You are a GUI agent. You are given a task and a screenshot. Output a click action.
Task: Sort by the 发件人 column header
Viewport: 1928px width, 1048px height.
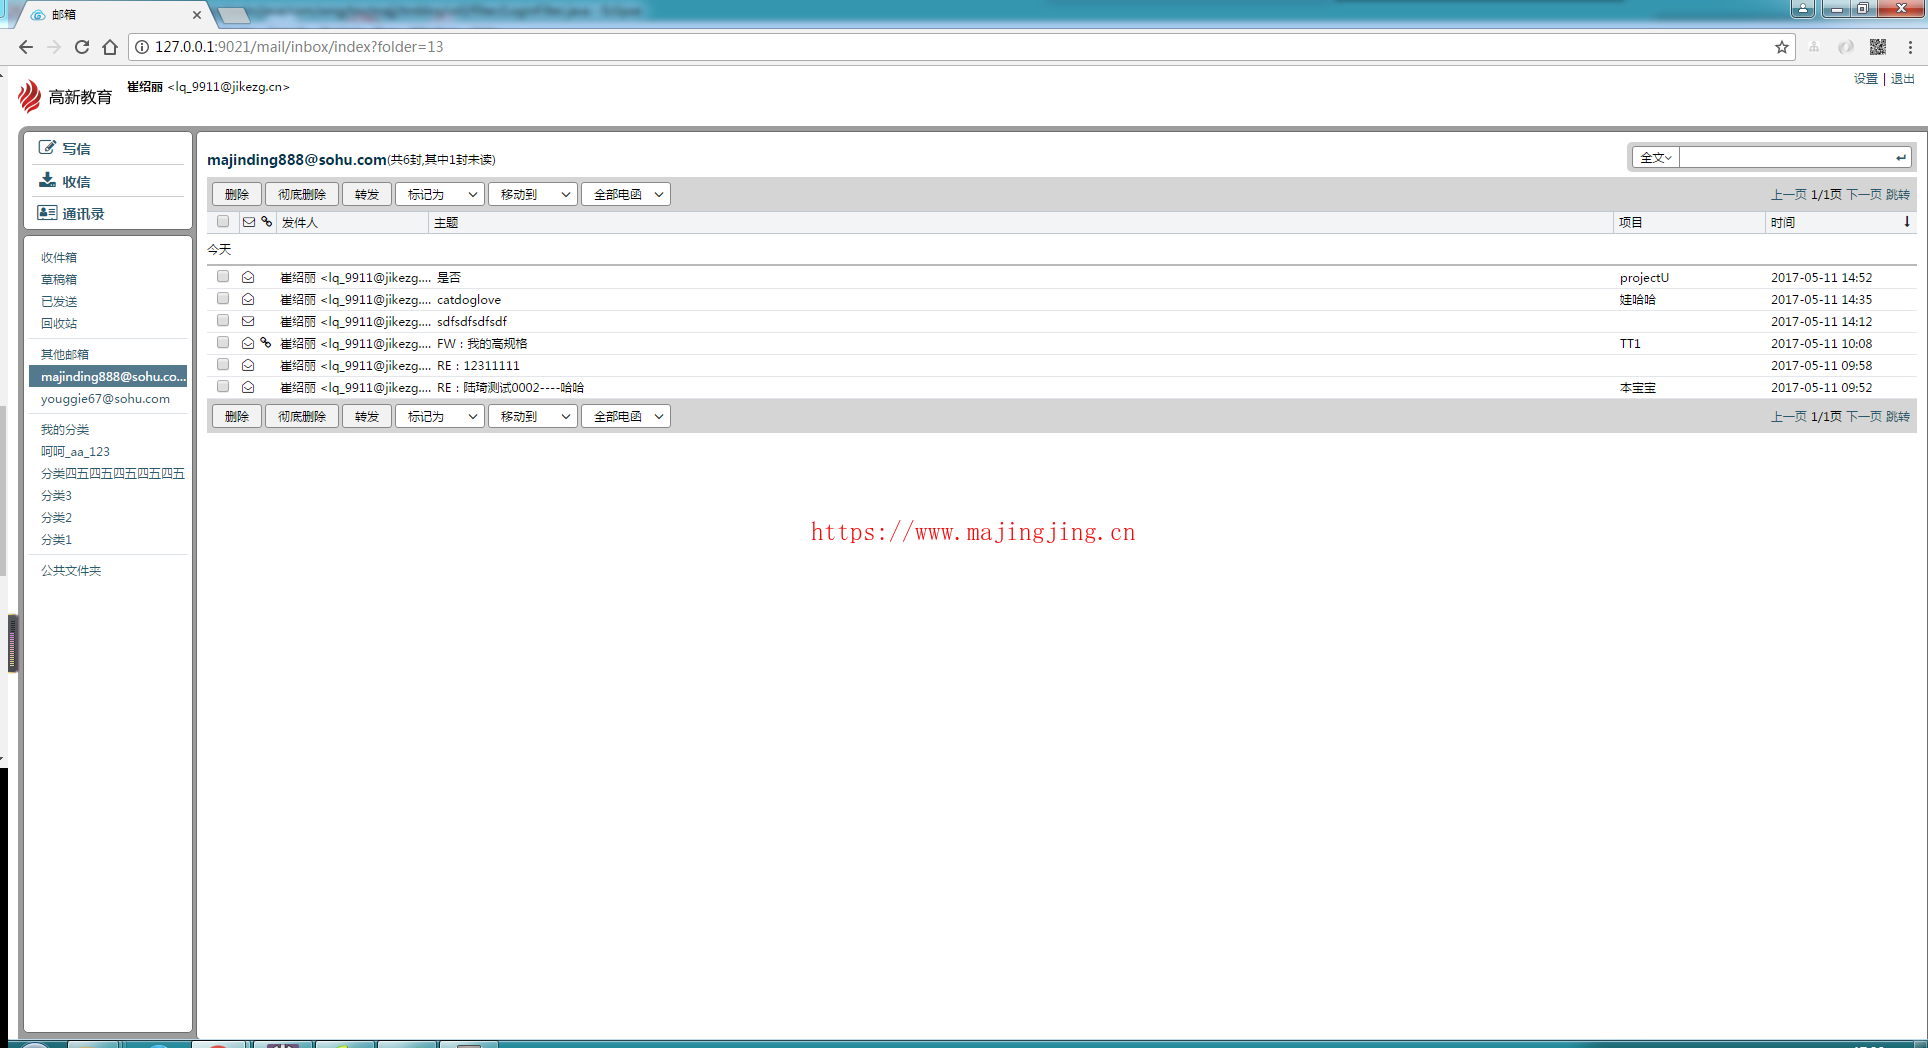coord(299,222)
